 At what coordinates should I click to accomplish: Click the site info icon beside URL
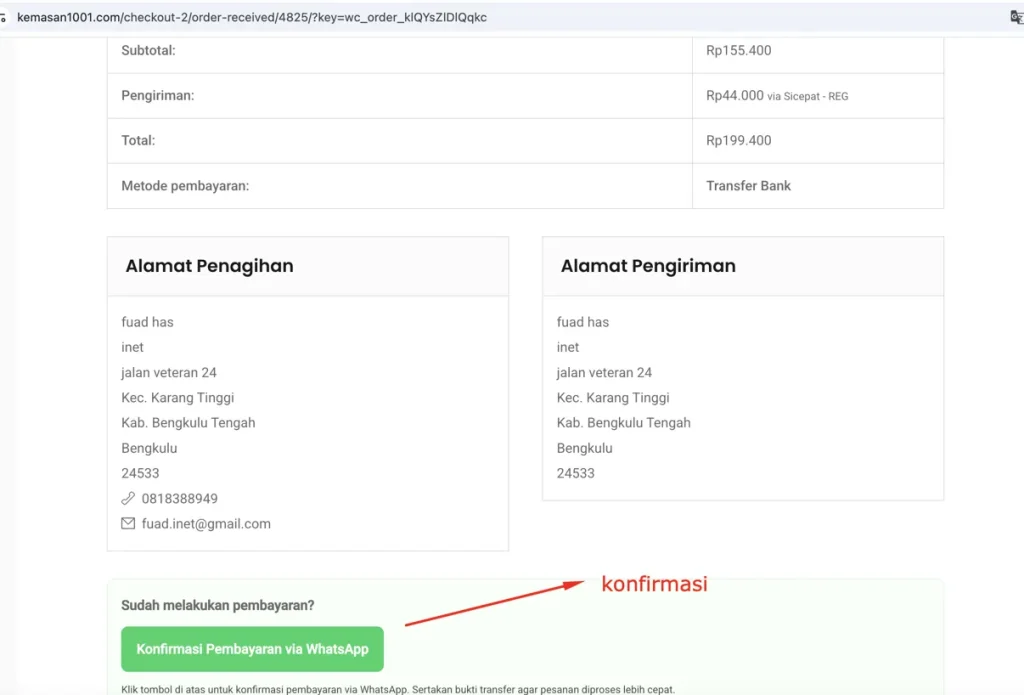pos(3,18)
